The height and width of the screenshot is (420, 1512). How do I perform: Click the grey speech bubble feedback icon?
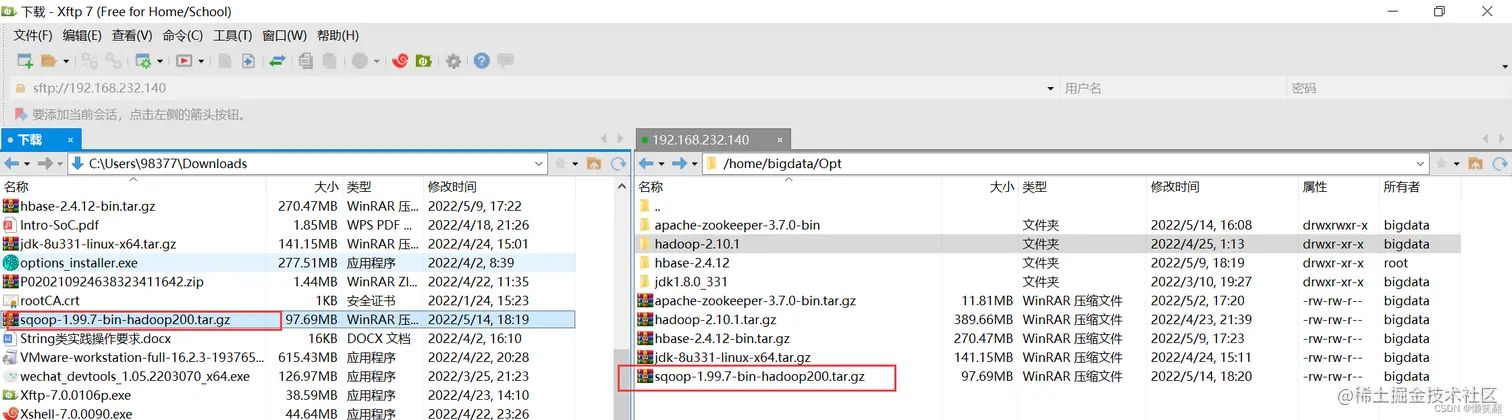[506, 61]
